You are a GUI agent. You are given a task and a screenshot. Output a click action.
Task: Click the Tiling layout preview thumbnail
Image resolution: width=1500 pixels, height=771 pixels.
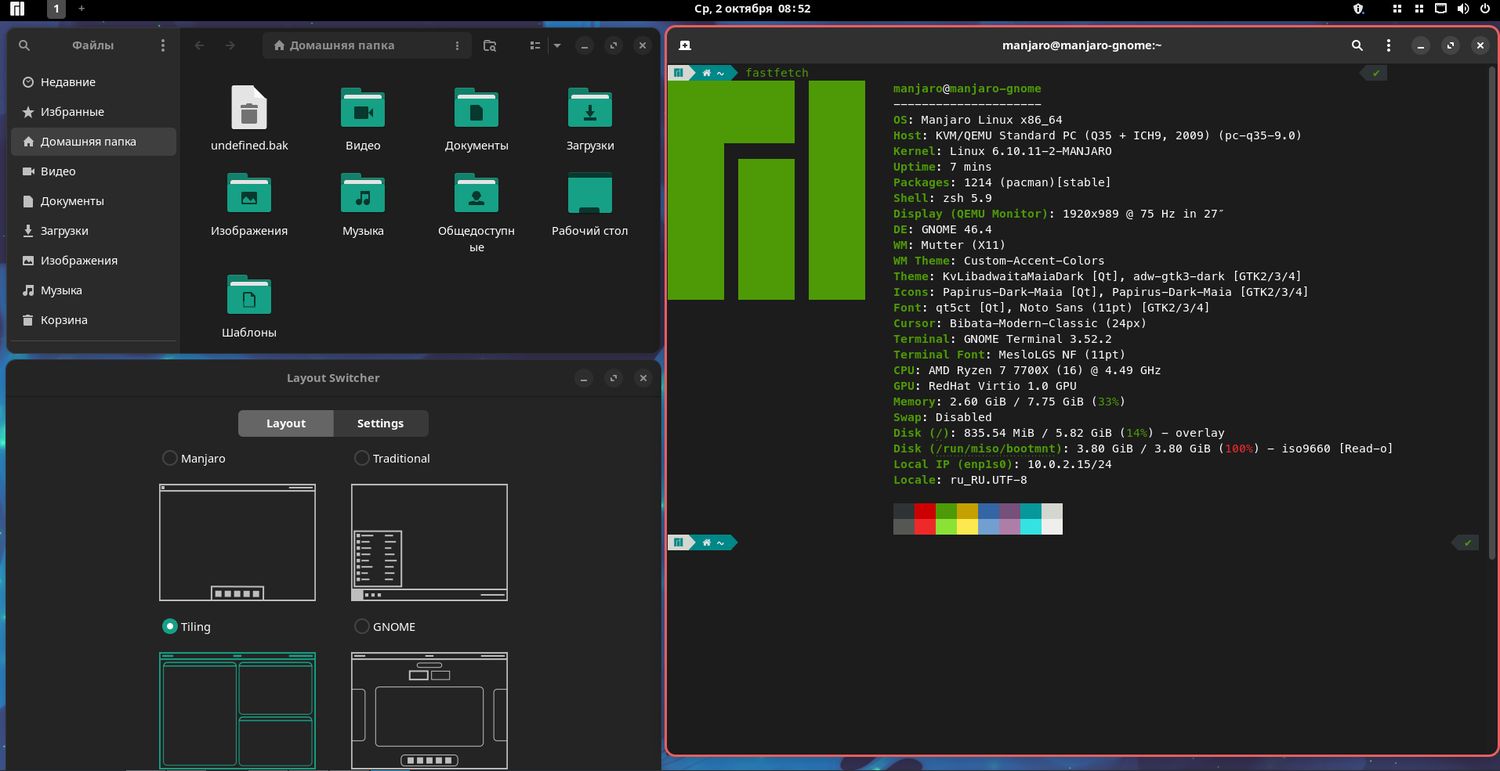coord(237,710)
